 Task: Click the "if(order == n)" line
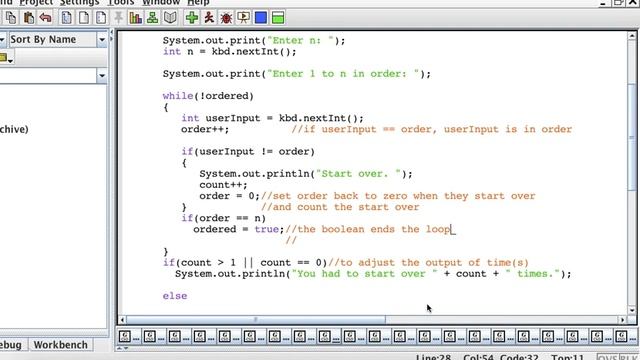[x=223, y=218]
